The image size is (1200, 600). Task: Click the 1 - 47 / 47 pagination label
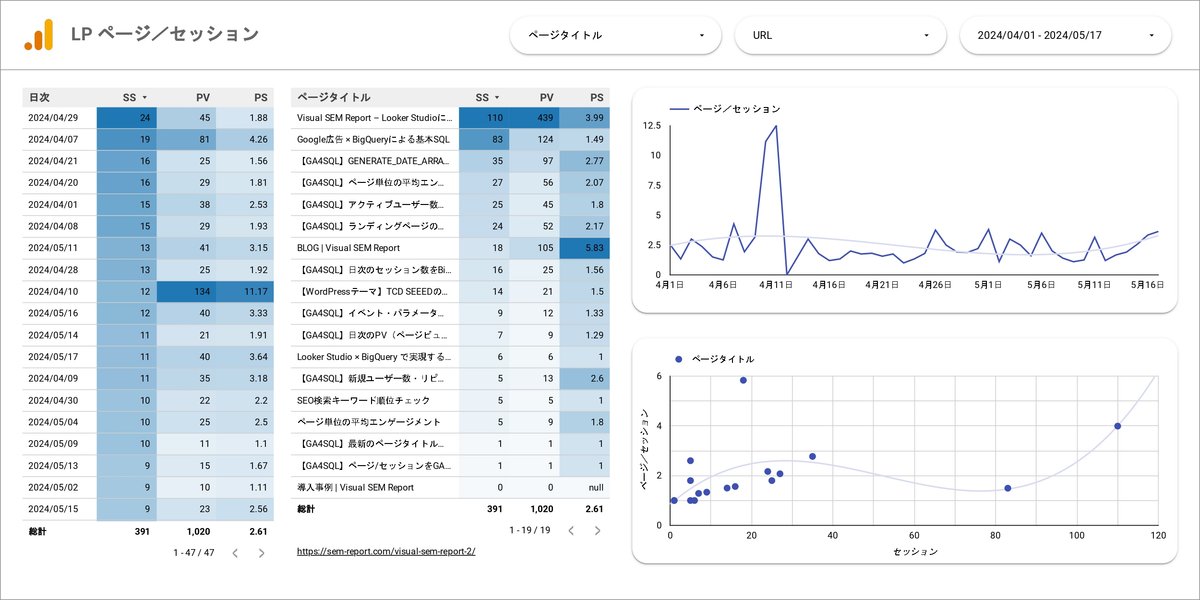(x=194, y=552)
